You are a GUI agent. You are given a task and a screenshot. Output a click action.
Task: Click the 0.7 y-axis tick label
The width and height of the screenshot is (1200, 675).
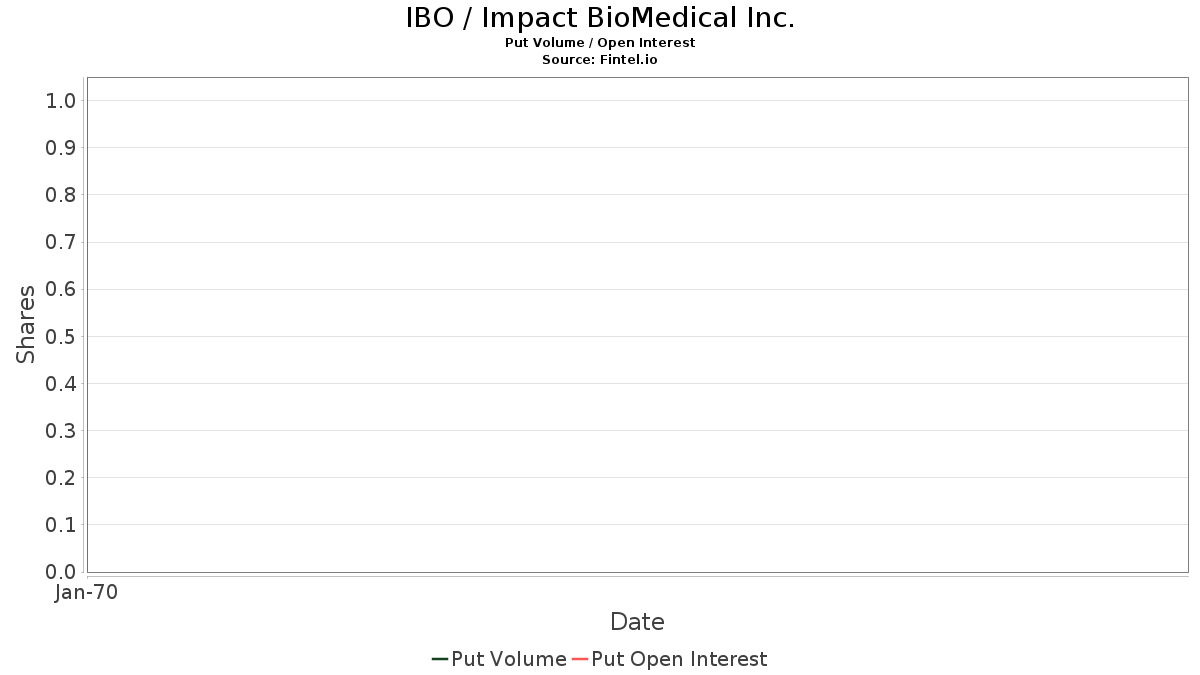[x=61, y=242]
